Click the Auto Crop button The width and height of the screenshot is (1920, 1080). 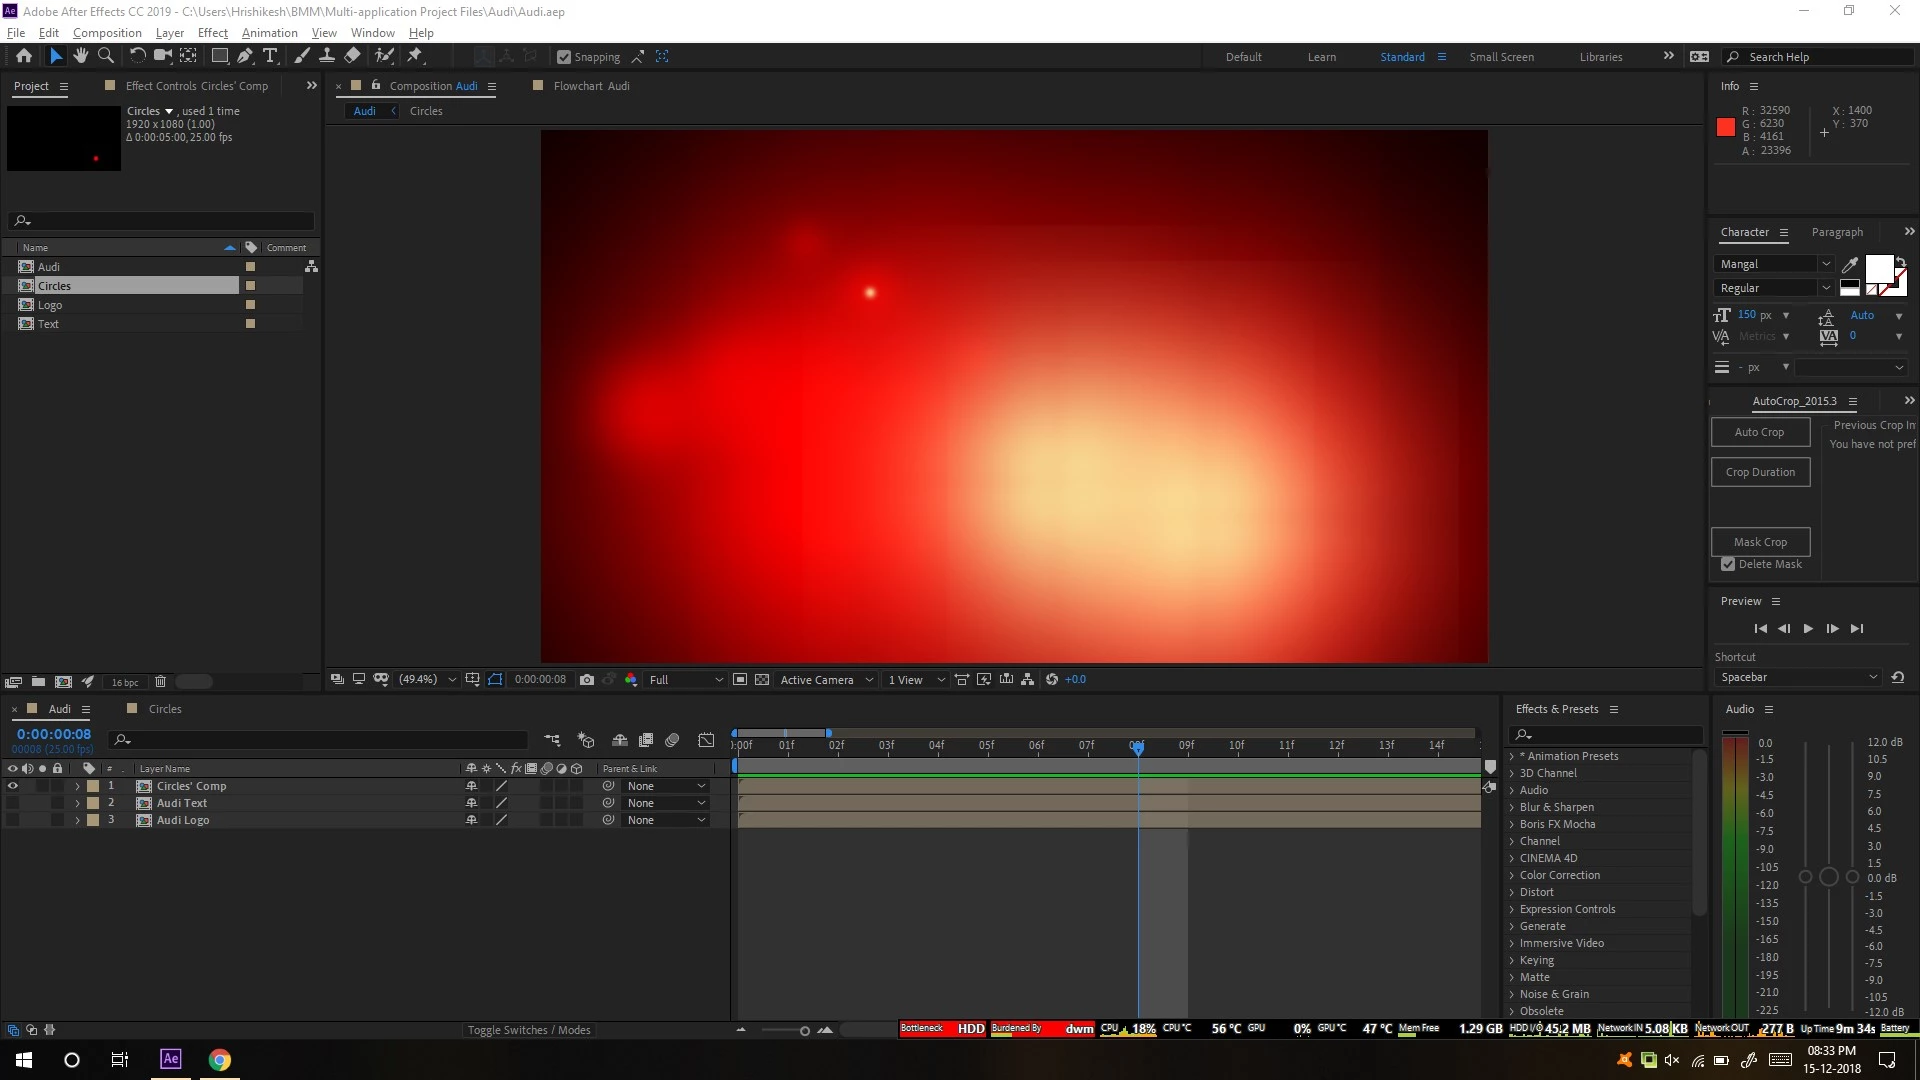1759,432
